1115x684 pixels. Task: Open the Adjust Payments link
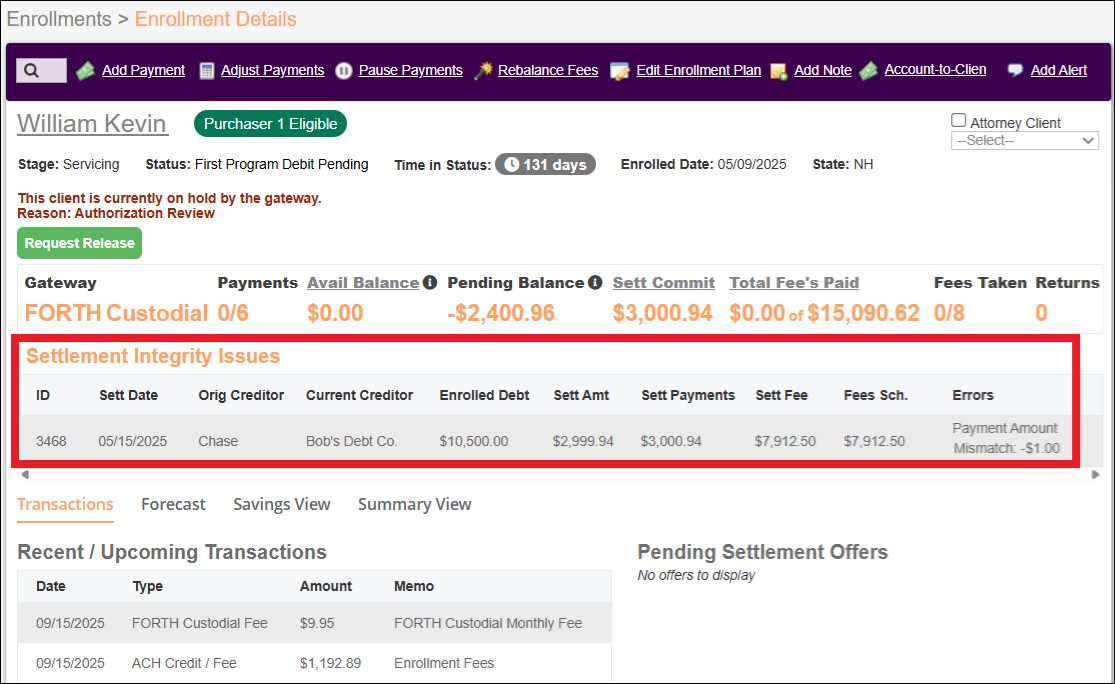(x=272, y=70)
